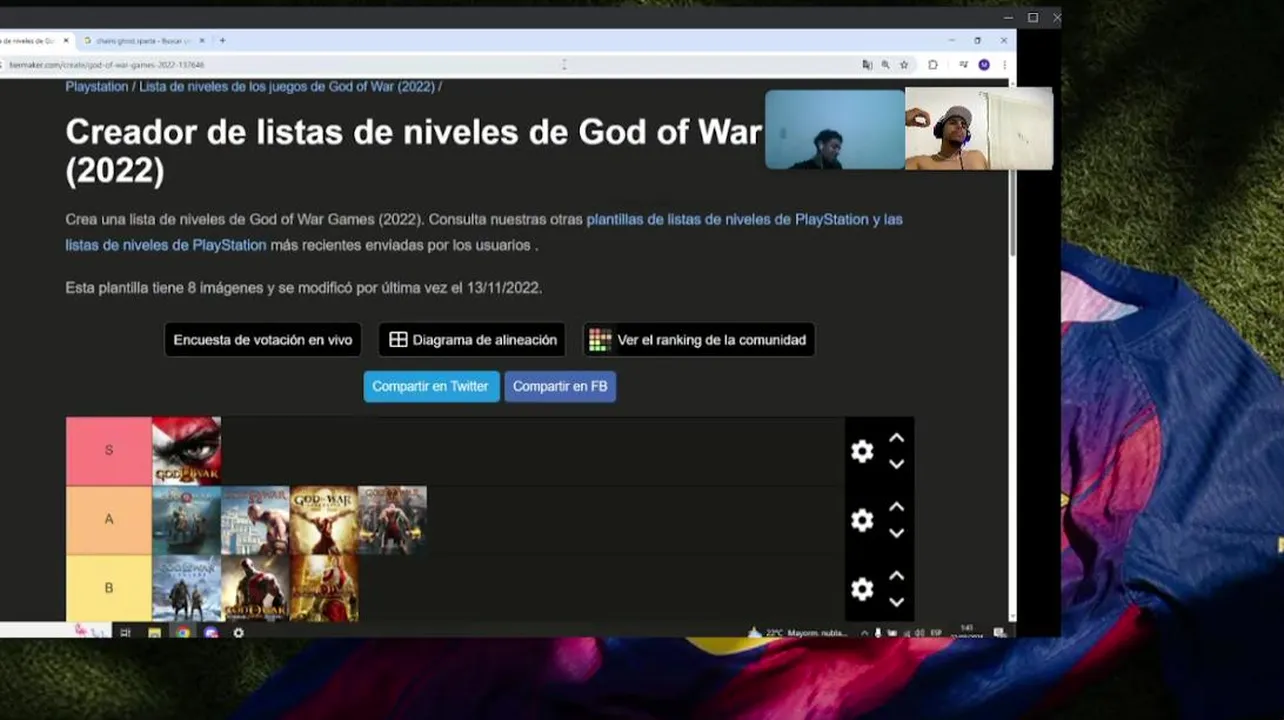1284x720 pixels.
Task: Open a new browser tab
Action: (x=222, y=41)
